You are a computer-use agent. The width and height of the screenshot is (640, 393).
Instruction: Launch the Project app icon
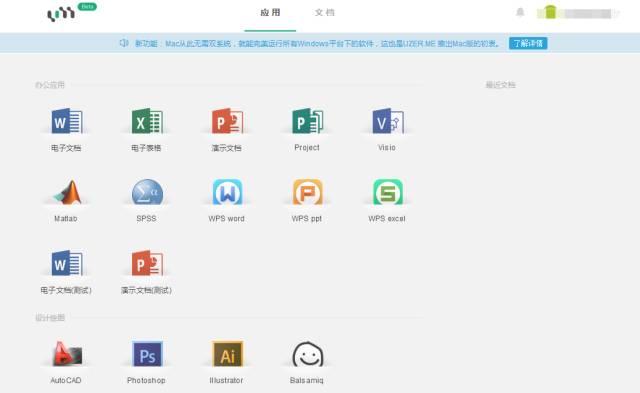coord(307,121)
